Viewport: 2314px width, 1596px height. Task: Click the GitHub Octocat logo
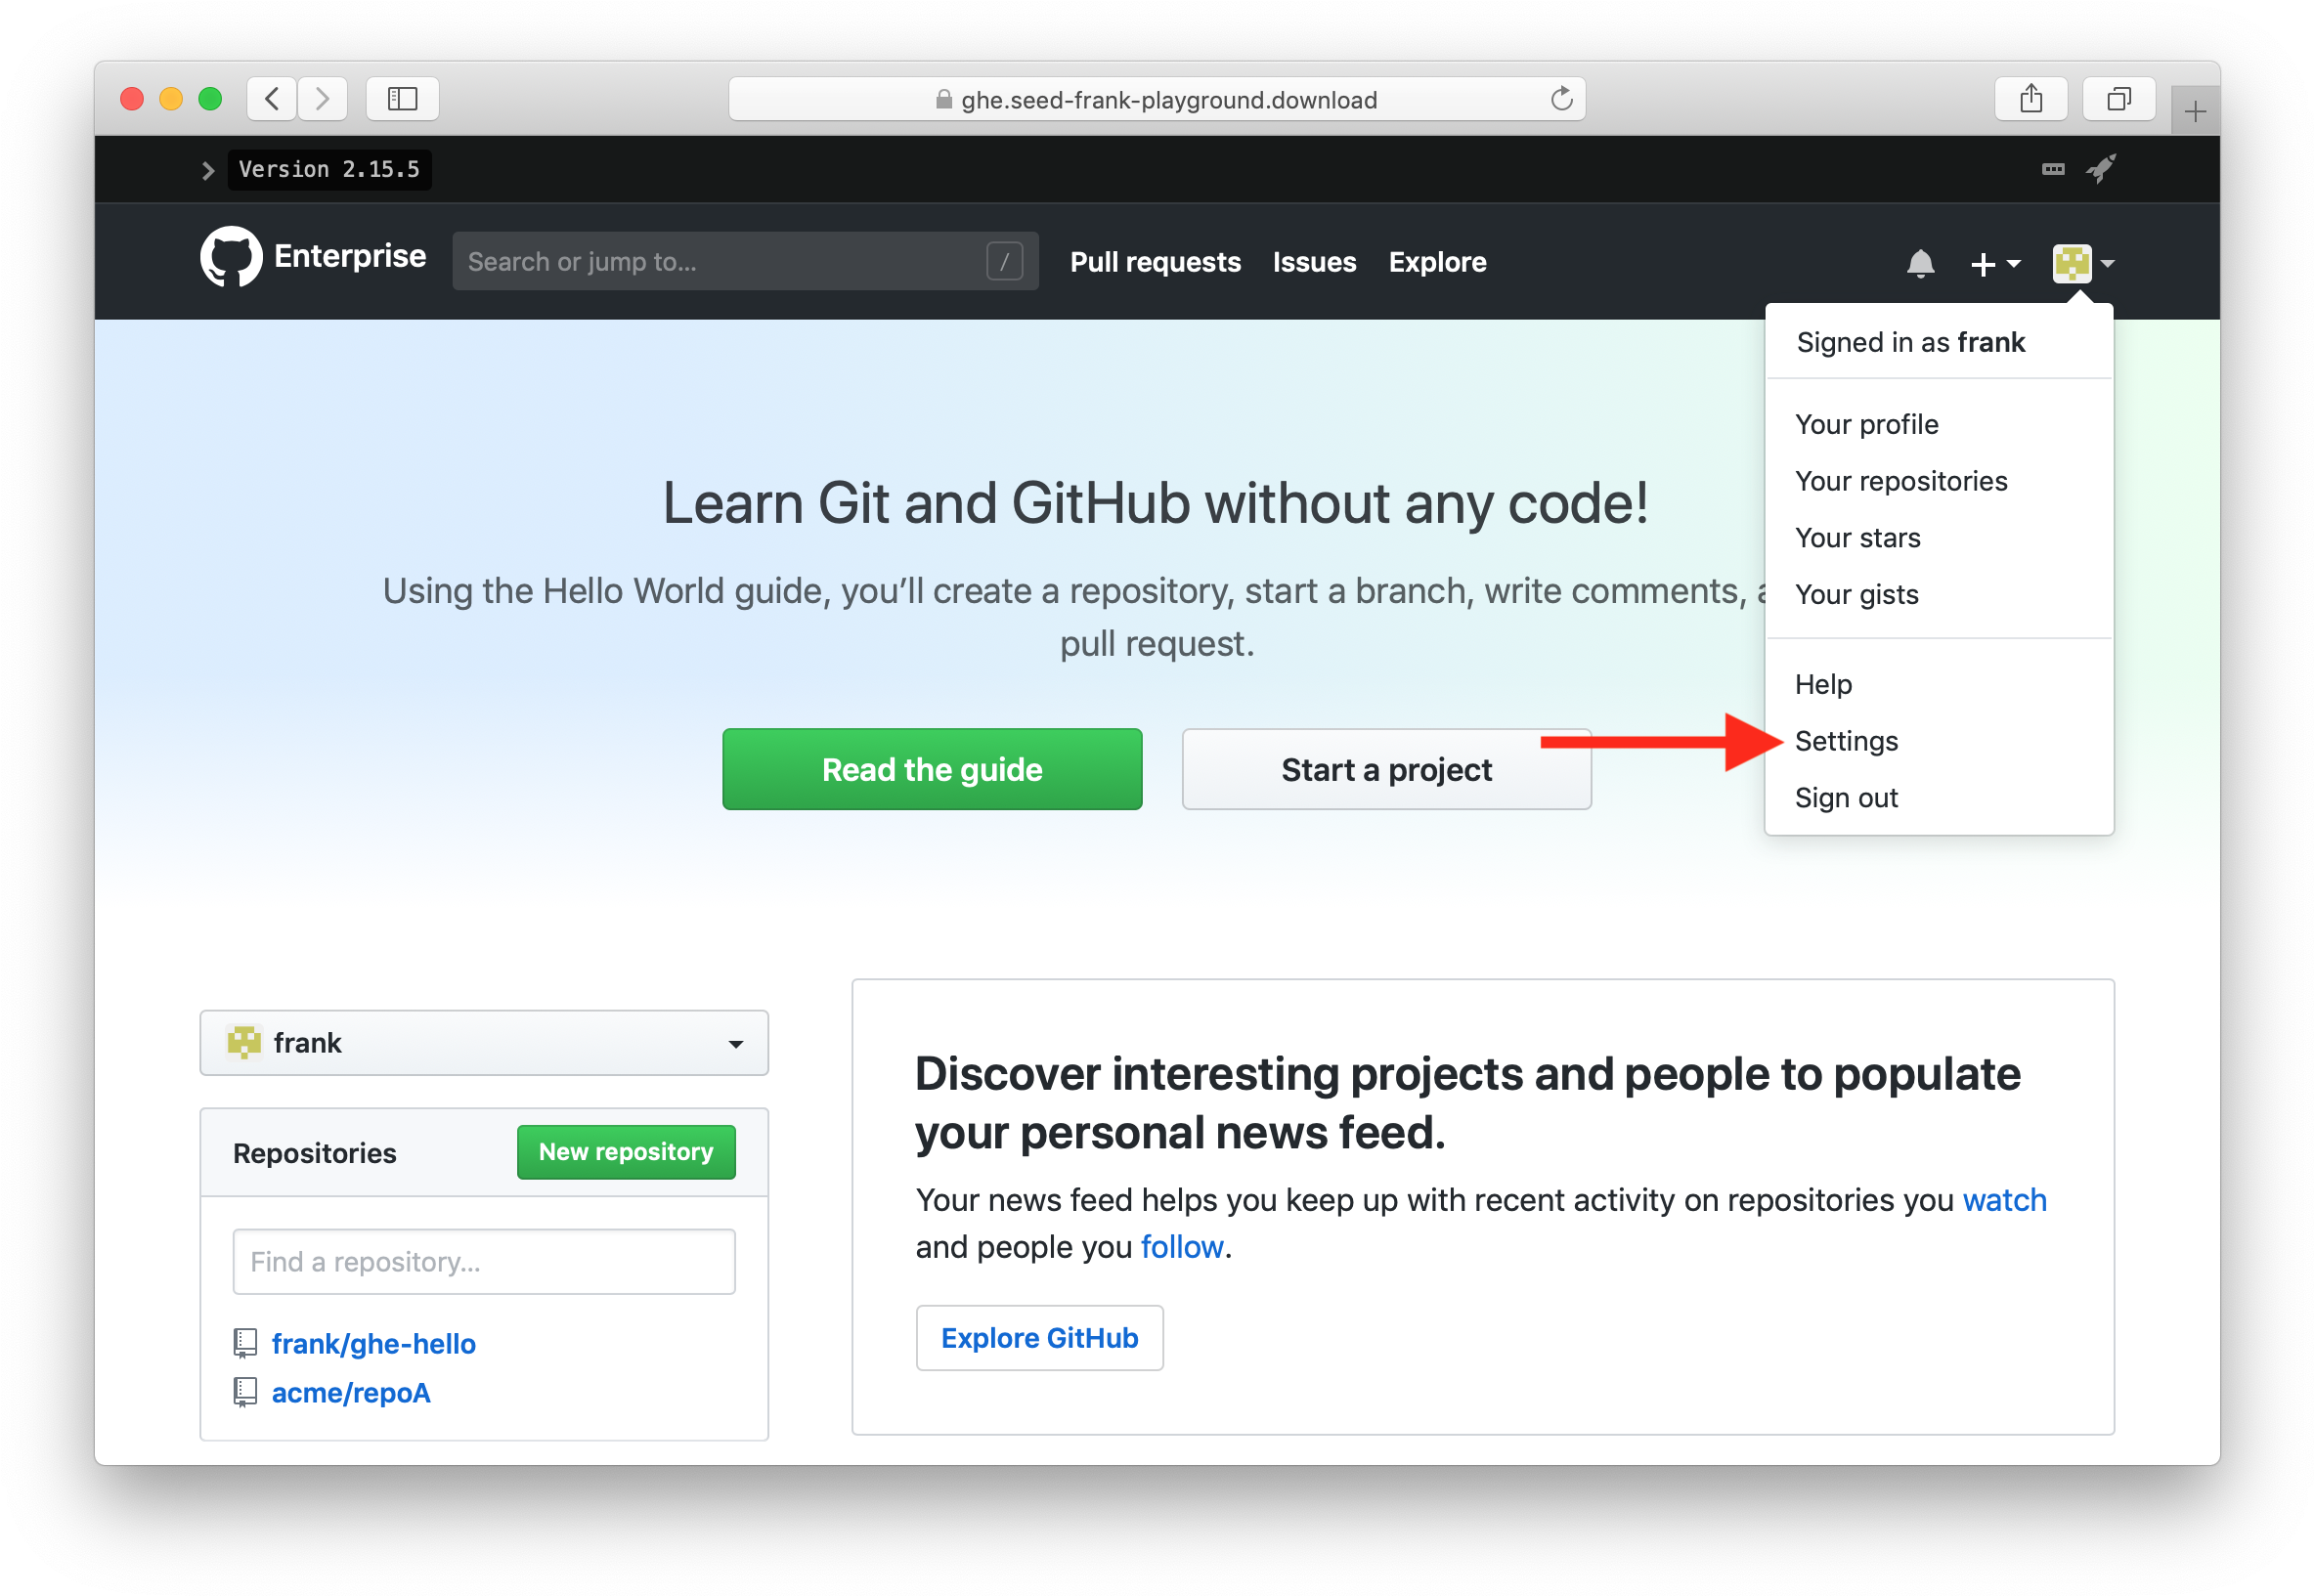(231, 257)
